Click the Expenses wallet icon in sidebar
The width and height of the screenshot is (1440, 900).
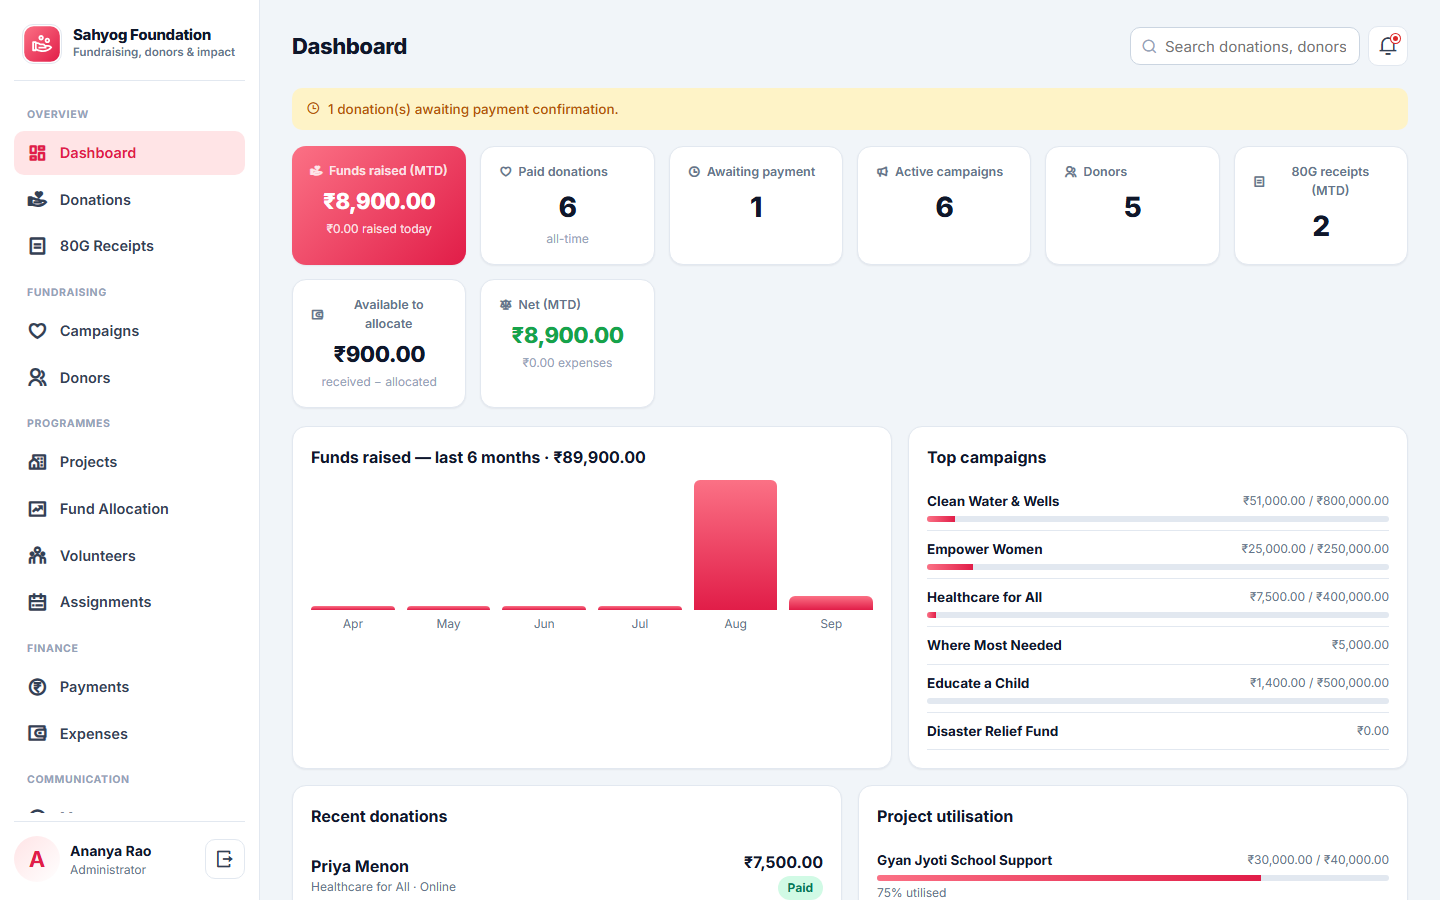coord(37,734)
